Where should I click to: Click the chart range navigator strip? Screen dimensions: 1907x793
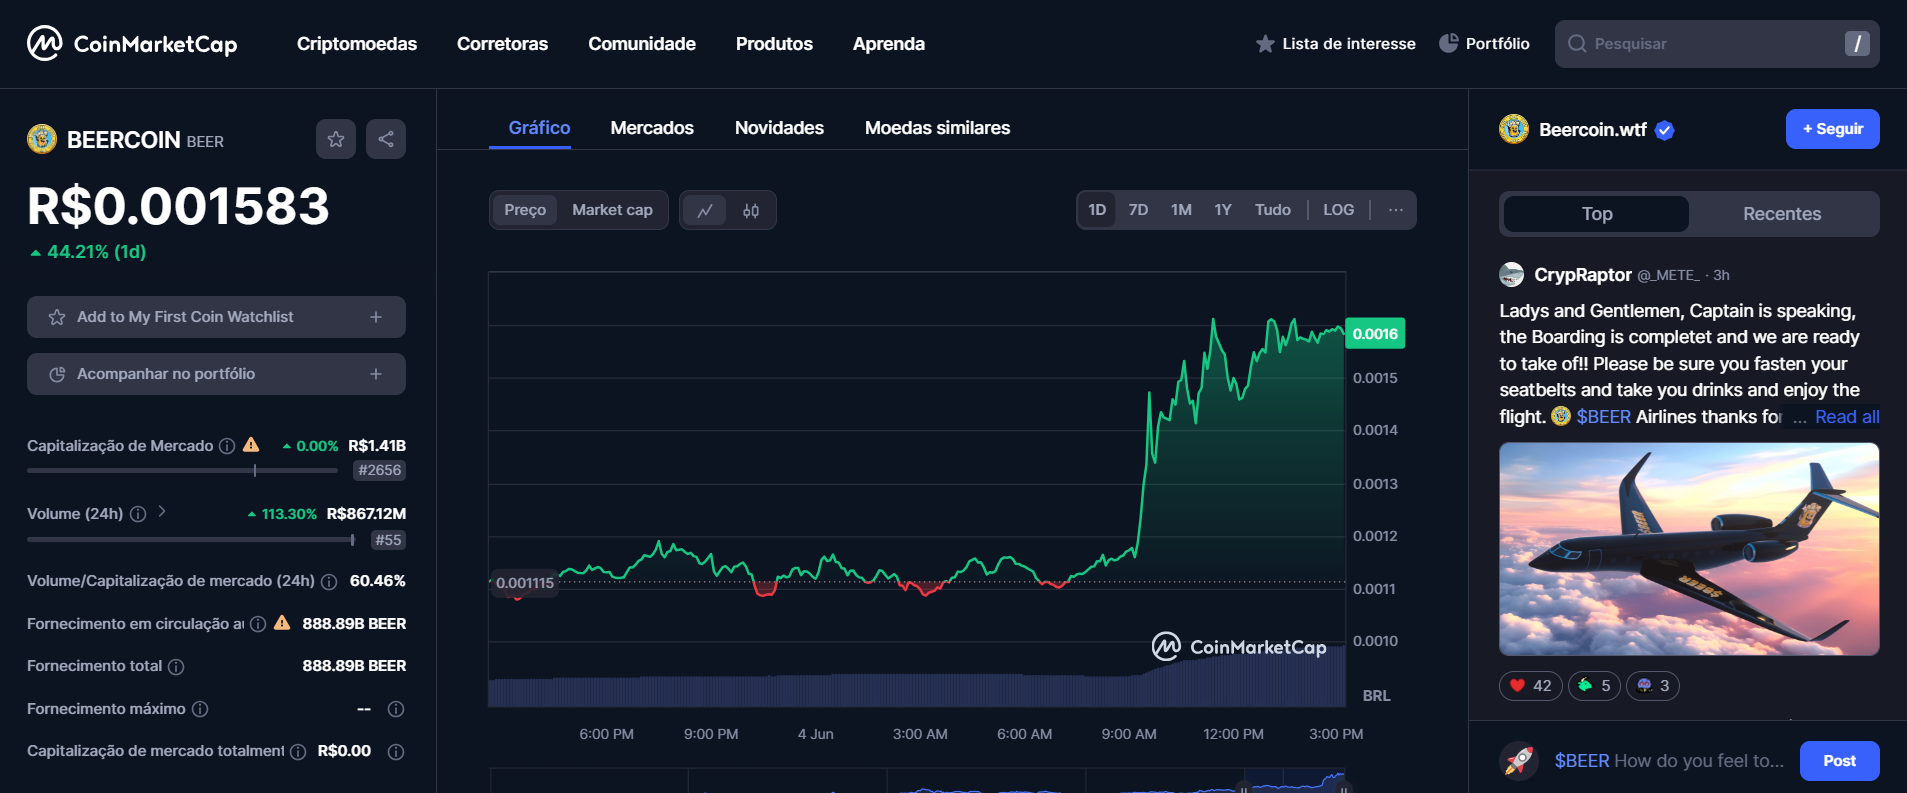click(917, 780)
